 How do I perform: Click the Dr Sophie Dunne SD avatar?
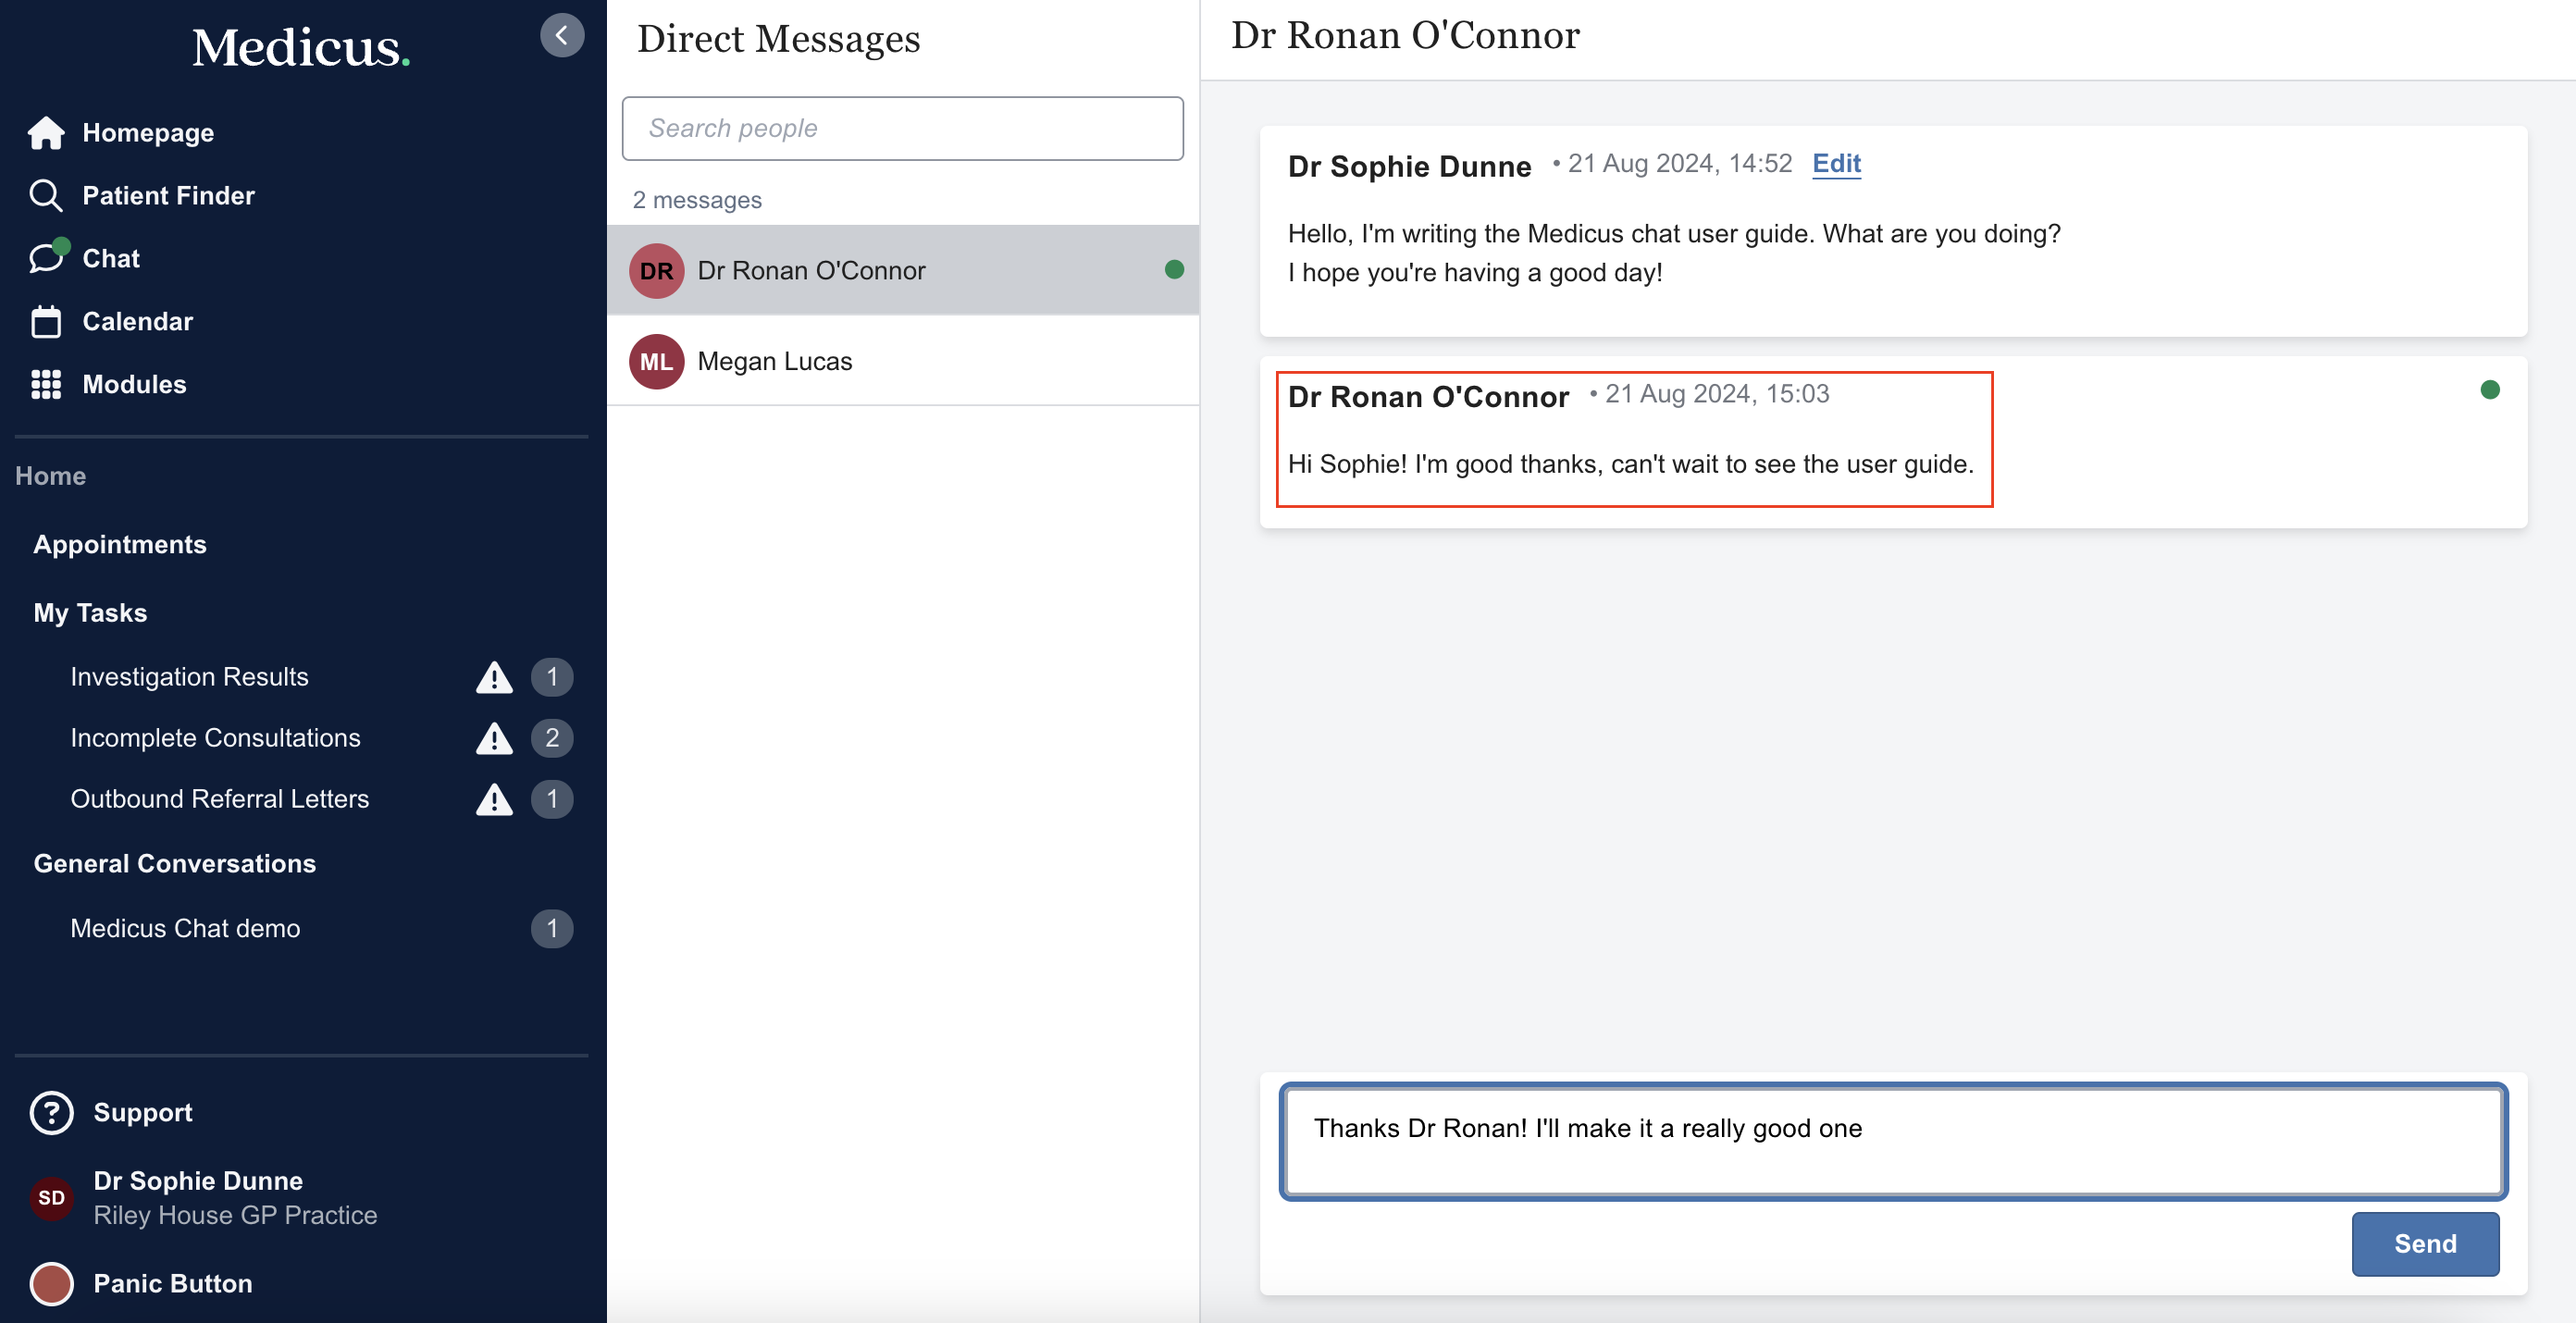click(x=52, y=1198)
